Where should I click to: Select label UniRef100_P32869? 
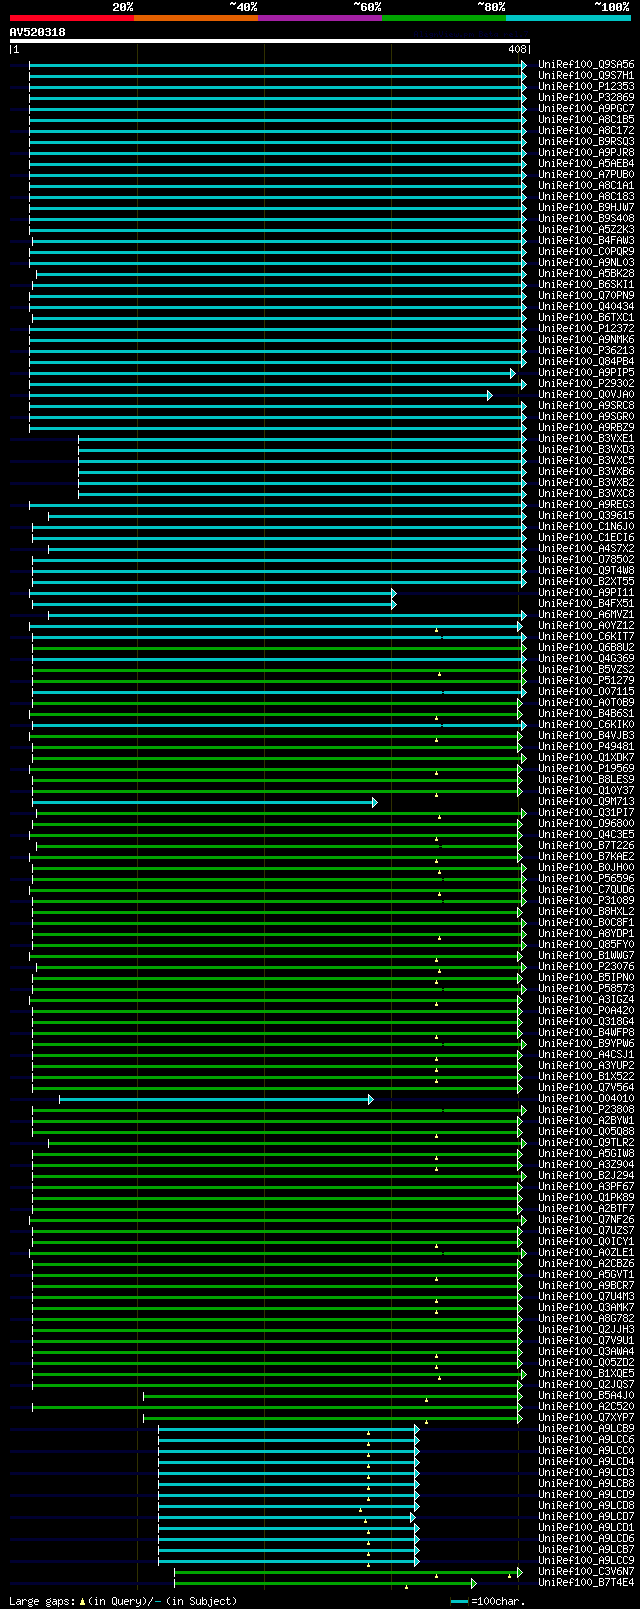tap(586, 97)
